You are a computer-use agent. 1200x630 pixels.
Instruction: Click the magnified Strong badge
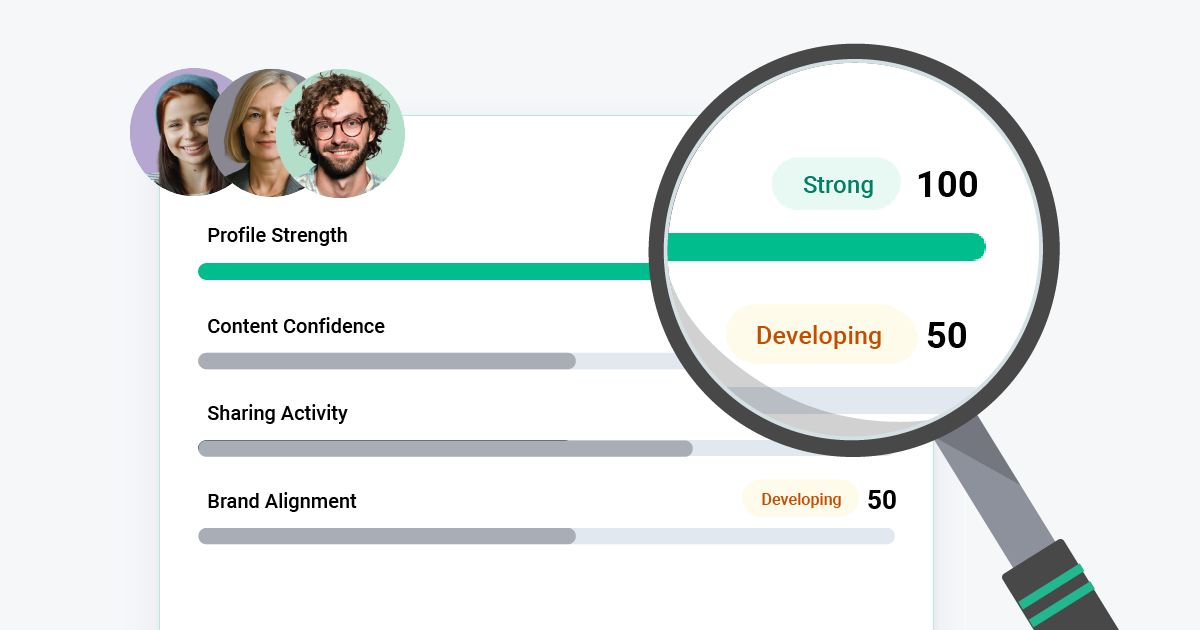837,185
